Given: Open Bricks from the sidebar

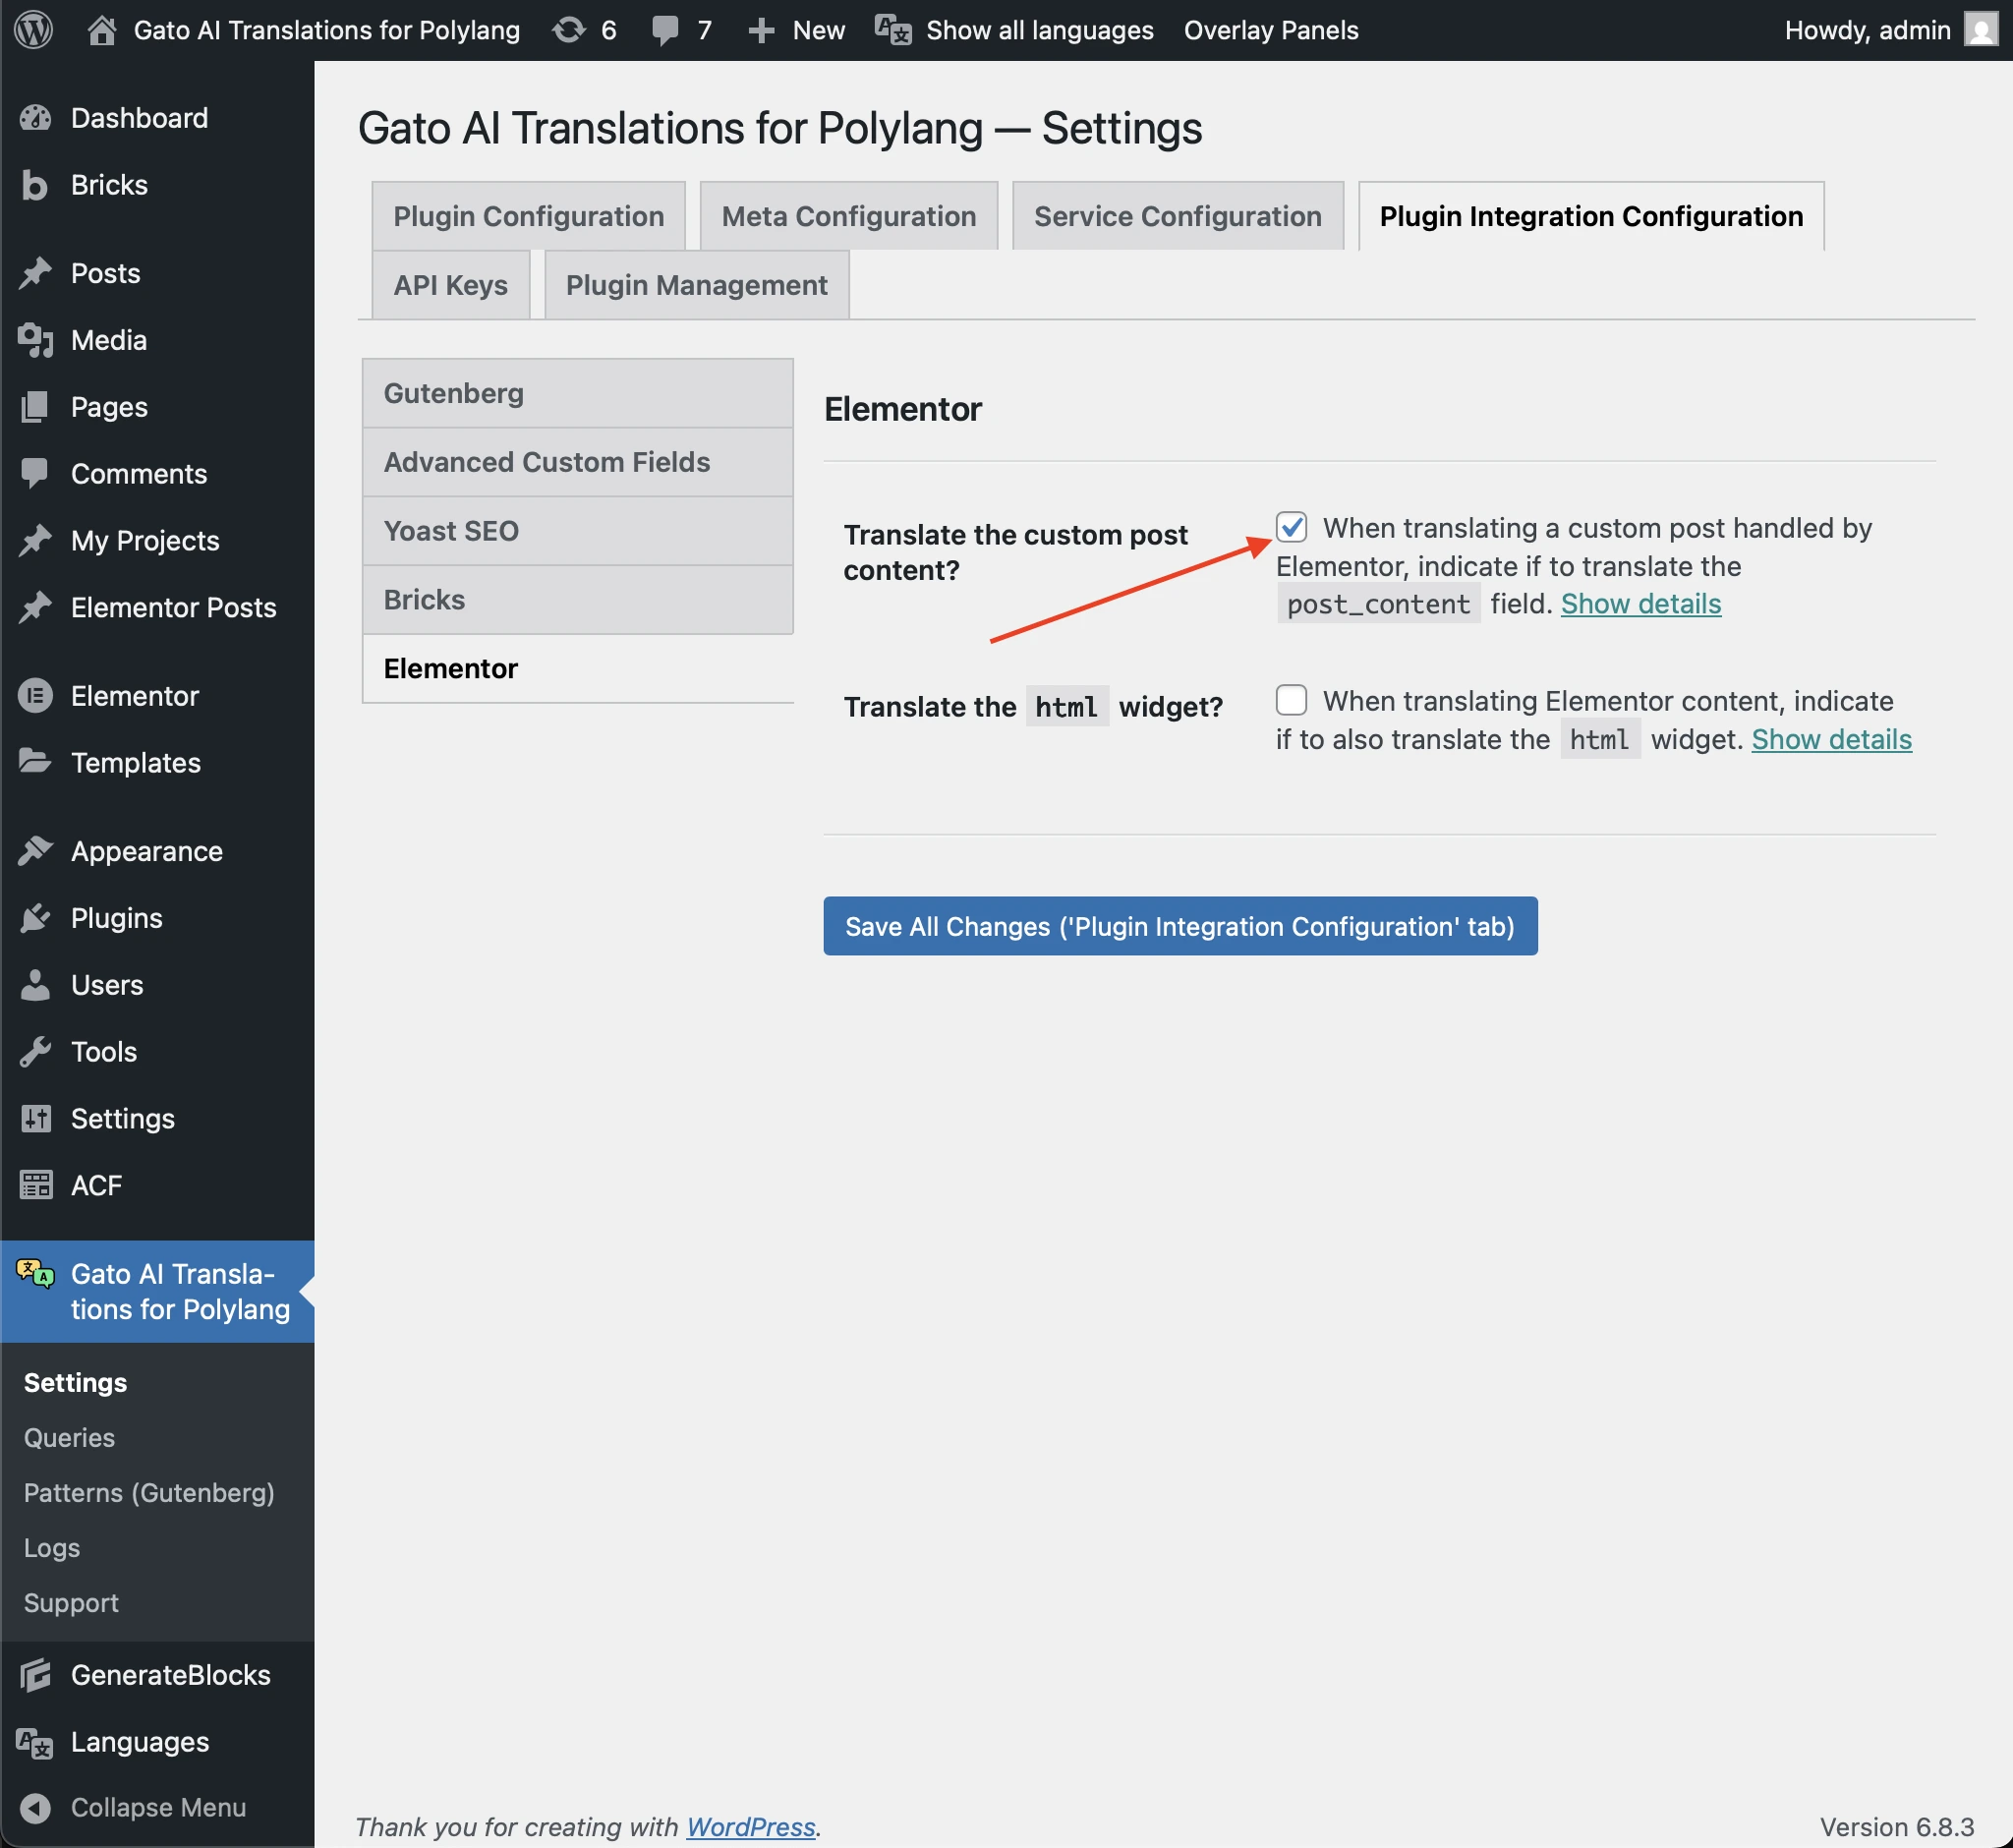Looking at the screenshot, I should 109,184.
